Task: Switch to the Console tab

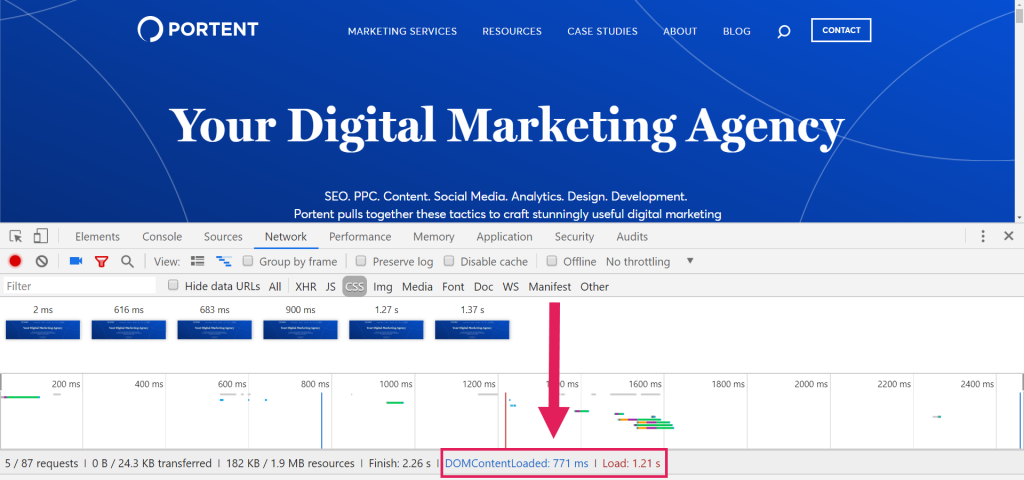Action: coord(162,236)
